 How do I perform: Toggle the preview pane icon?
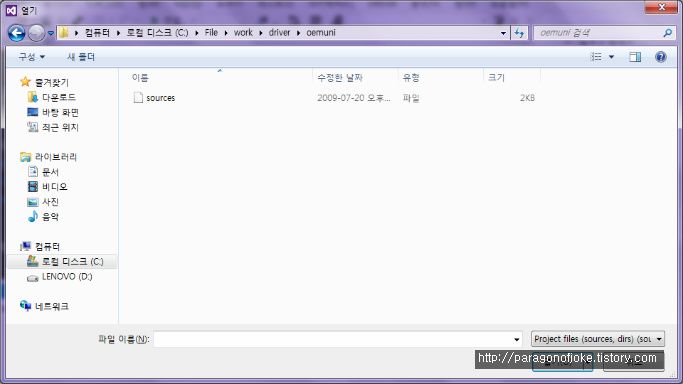coord(635,57)
